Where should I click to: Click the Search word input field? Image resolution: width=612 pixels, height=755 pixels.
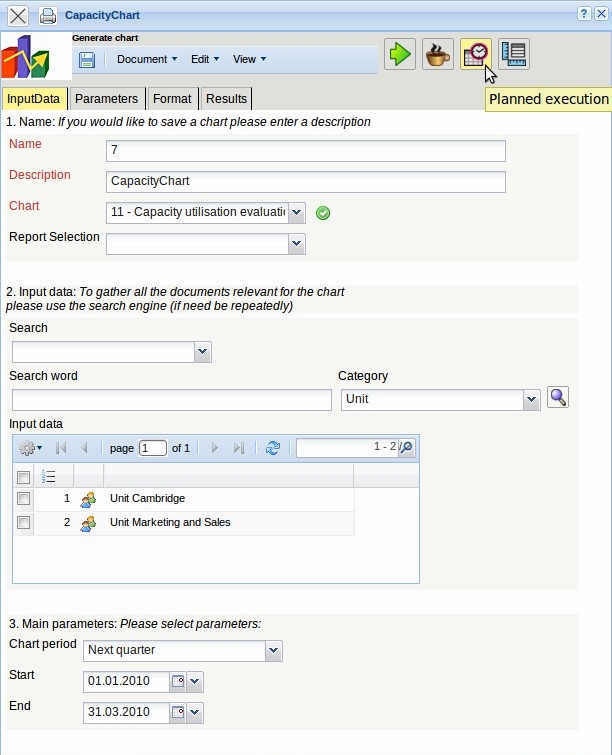pos(171,400)
